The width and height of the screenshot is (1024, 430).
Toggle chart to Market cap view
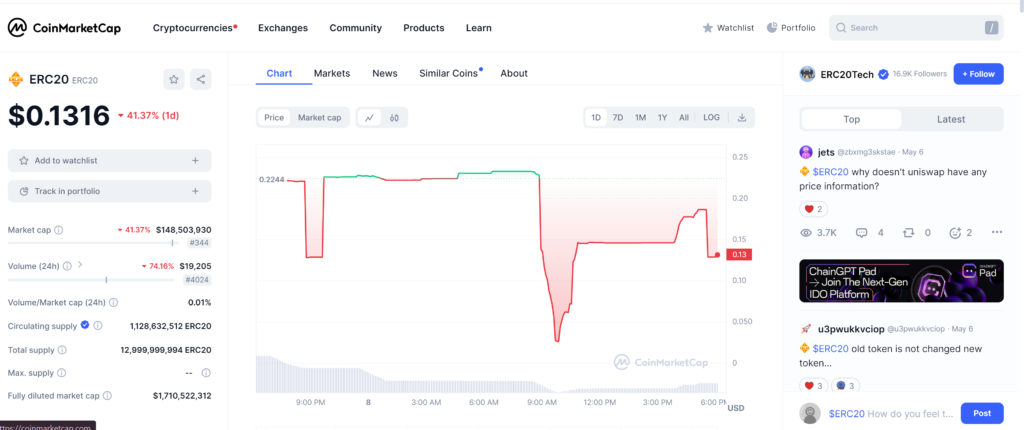tap(319, 118)
